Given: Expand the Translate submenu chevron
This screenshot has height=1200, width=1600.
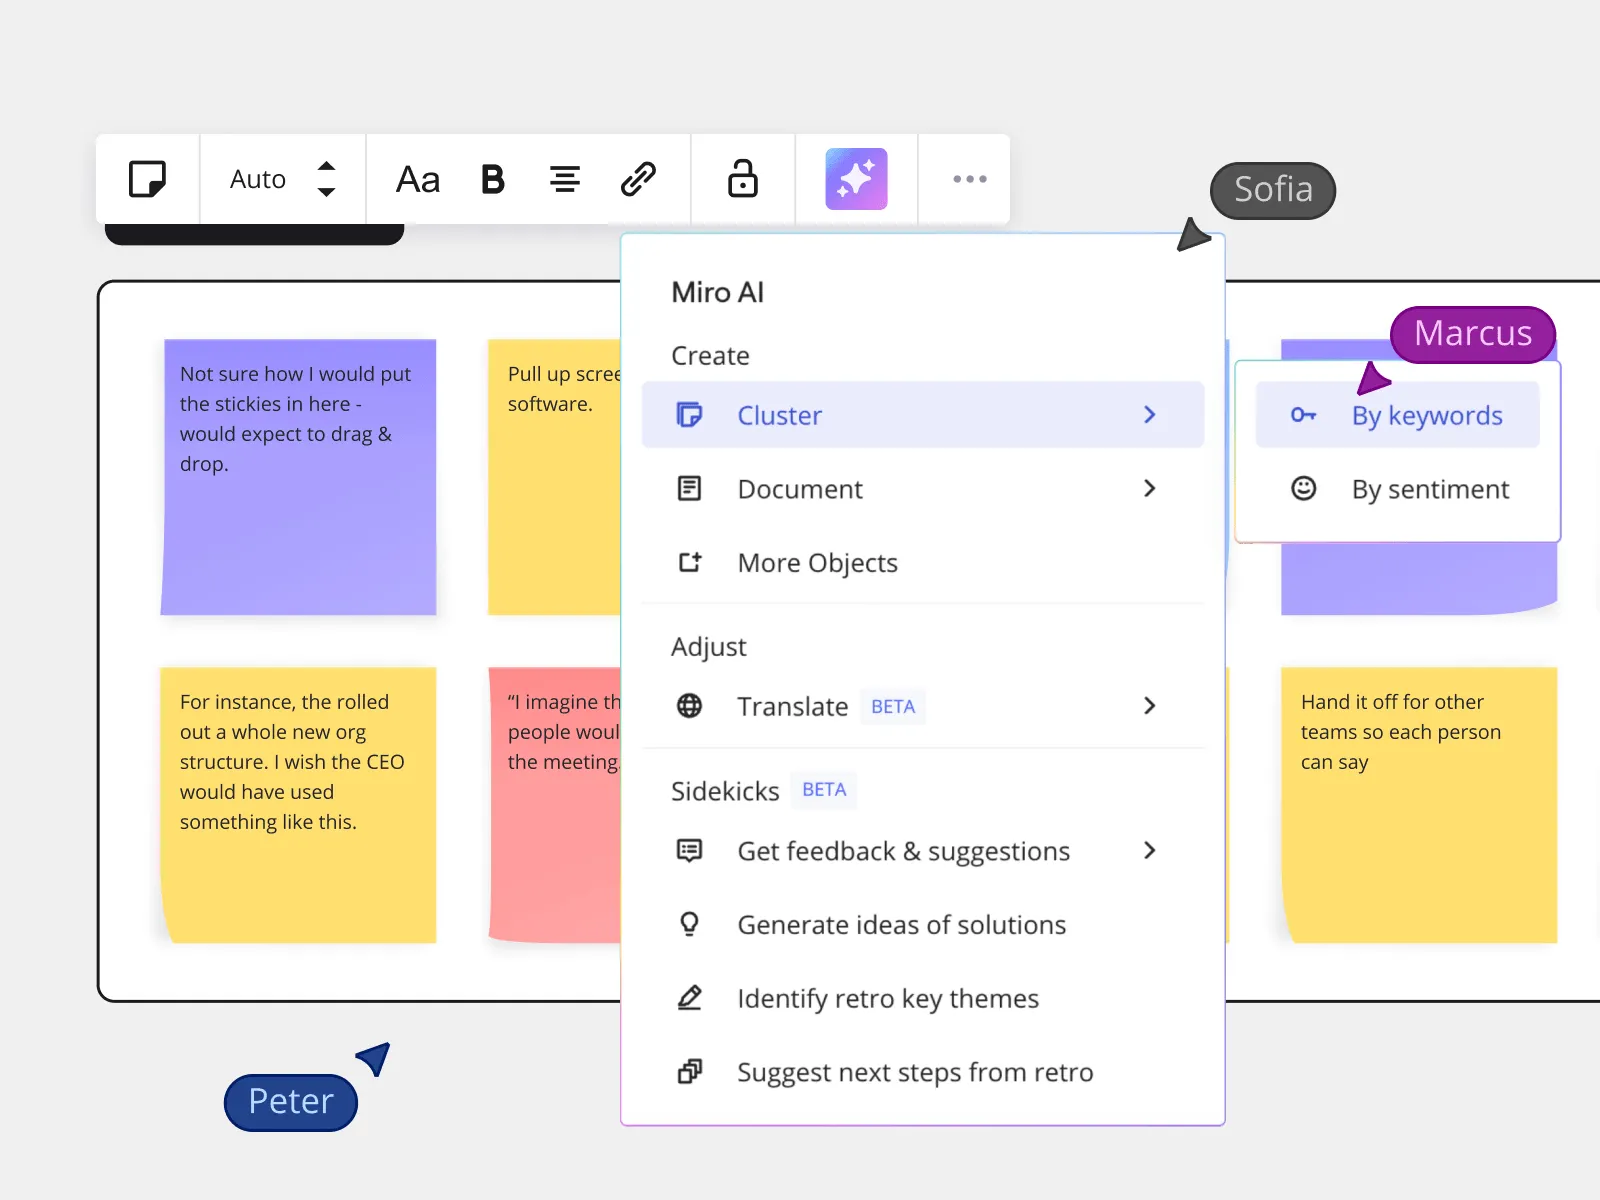Looking at the screenshot, I should pyautogui.click(x=1150, y=706).
